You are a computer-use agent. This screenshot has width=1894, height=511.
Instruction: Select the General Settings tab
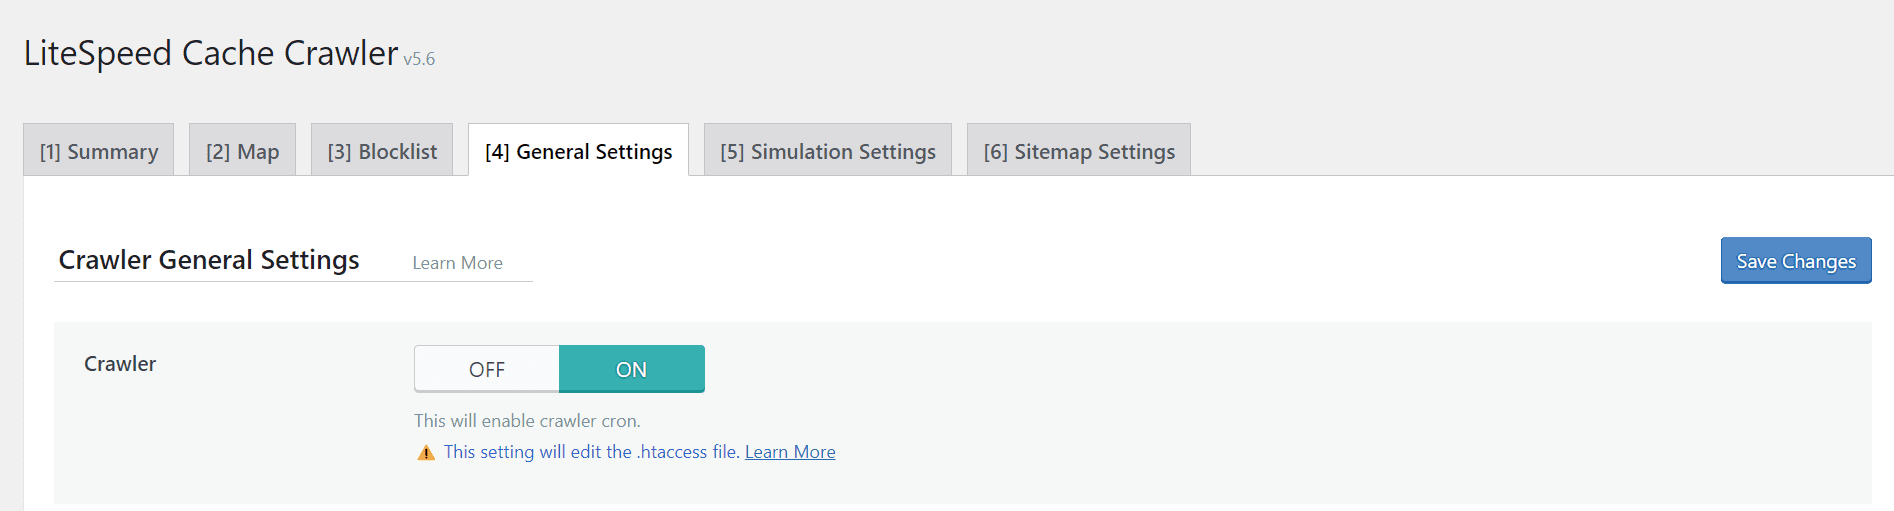[x=578, y=151]
